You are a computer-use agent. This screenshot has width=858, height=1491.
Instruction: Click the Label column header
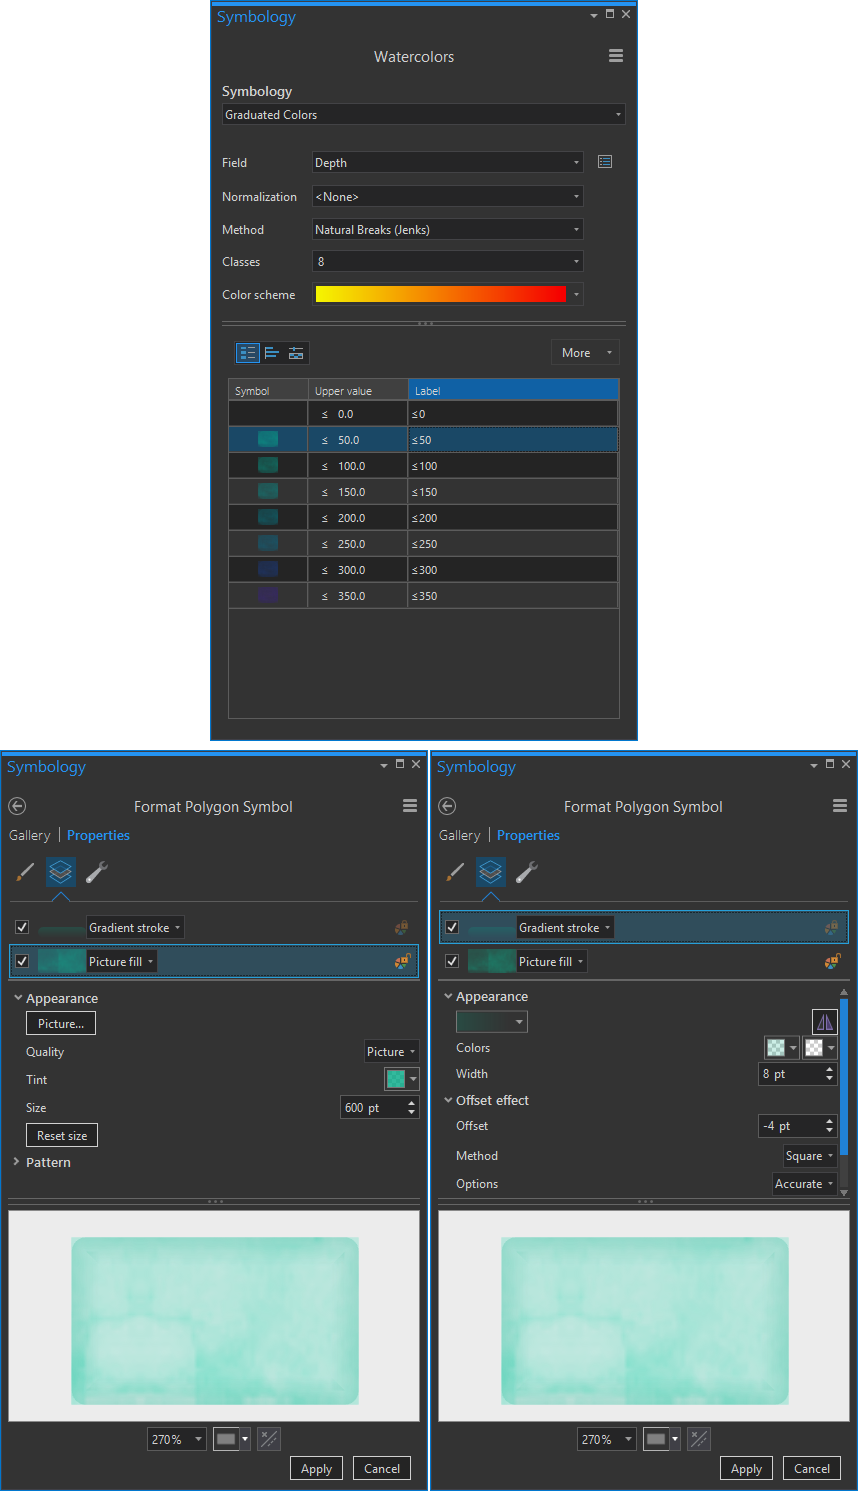point(513,390)
